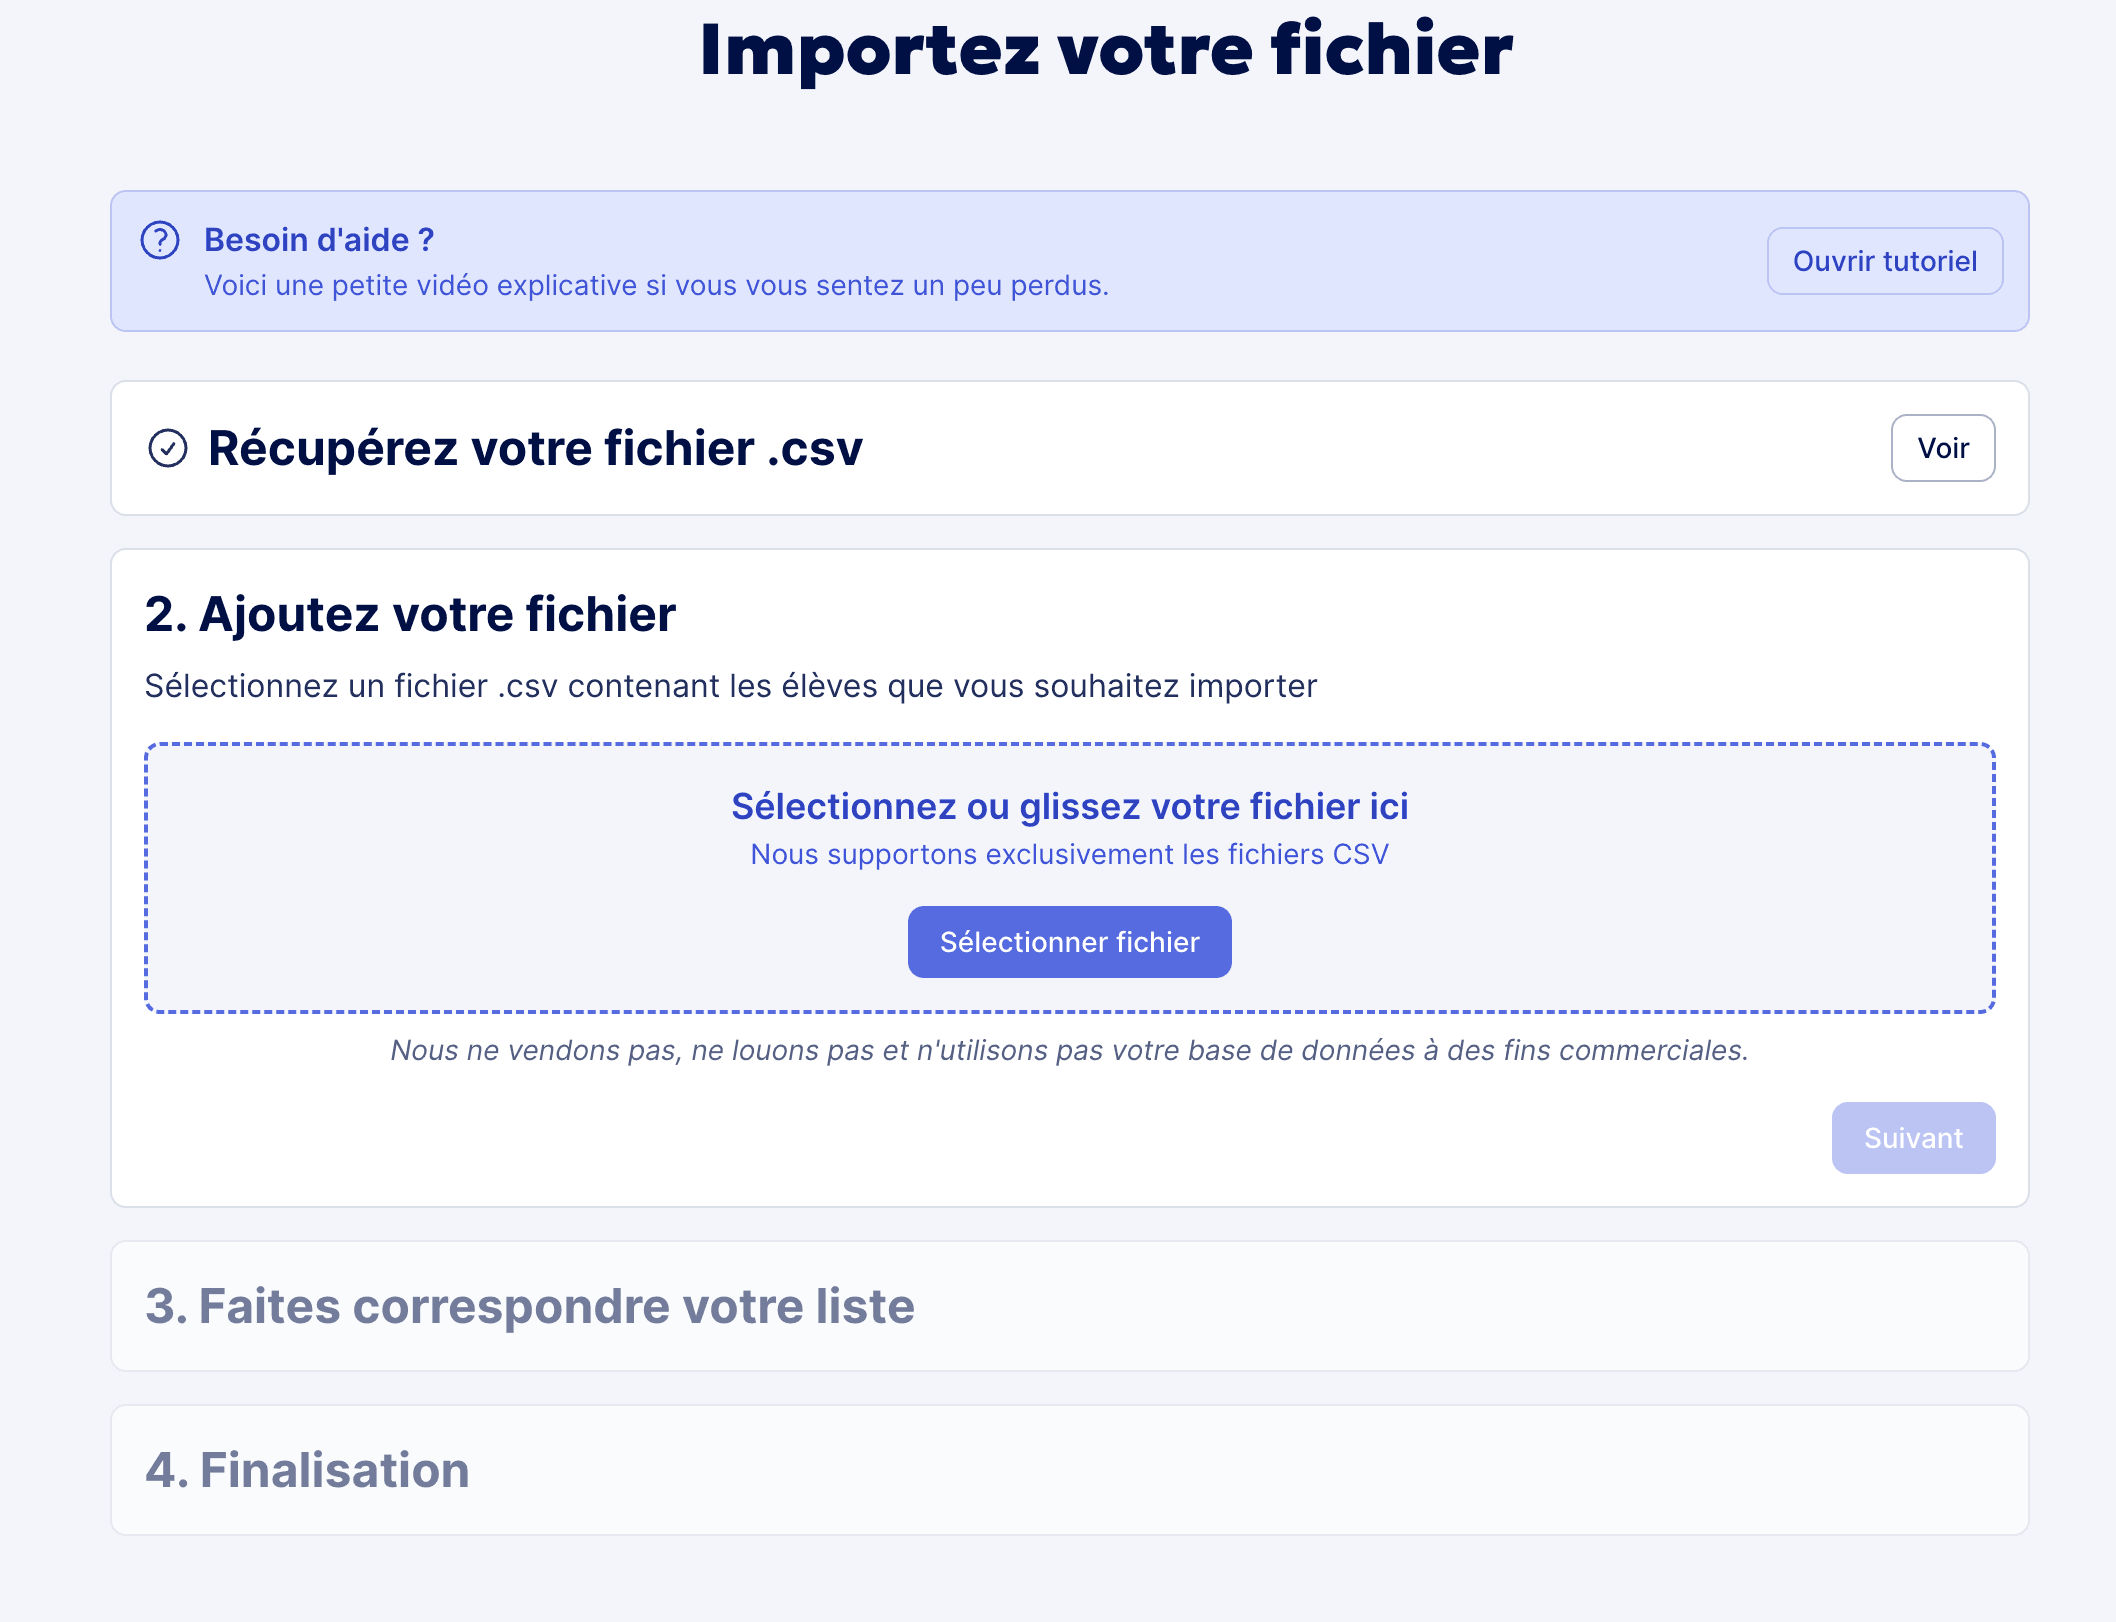This screenshot has width=2116, height=1622.
Task: Click the video help description text
Action: pos(657,286)
